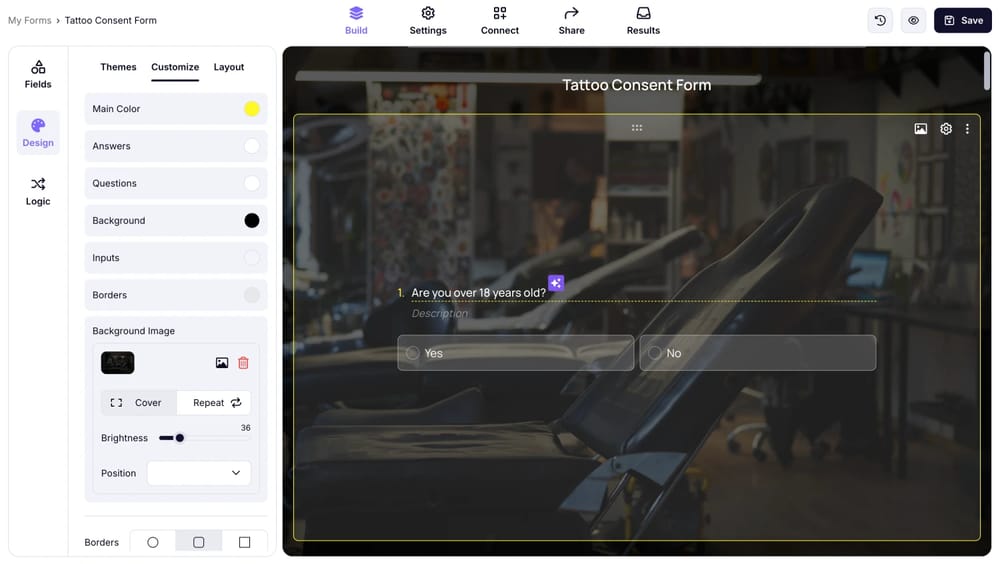Click the Save button
1000x564 pixels.
[x=962, y=20]
